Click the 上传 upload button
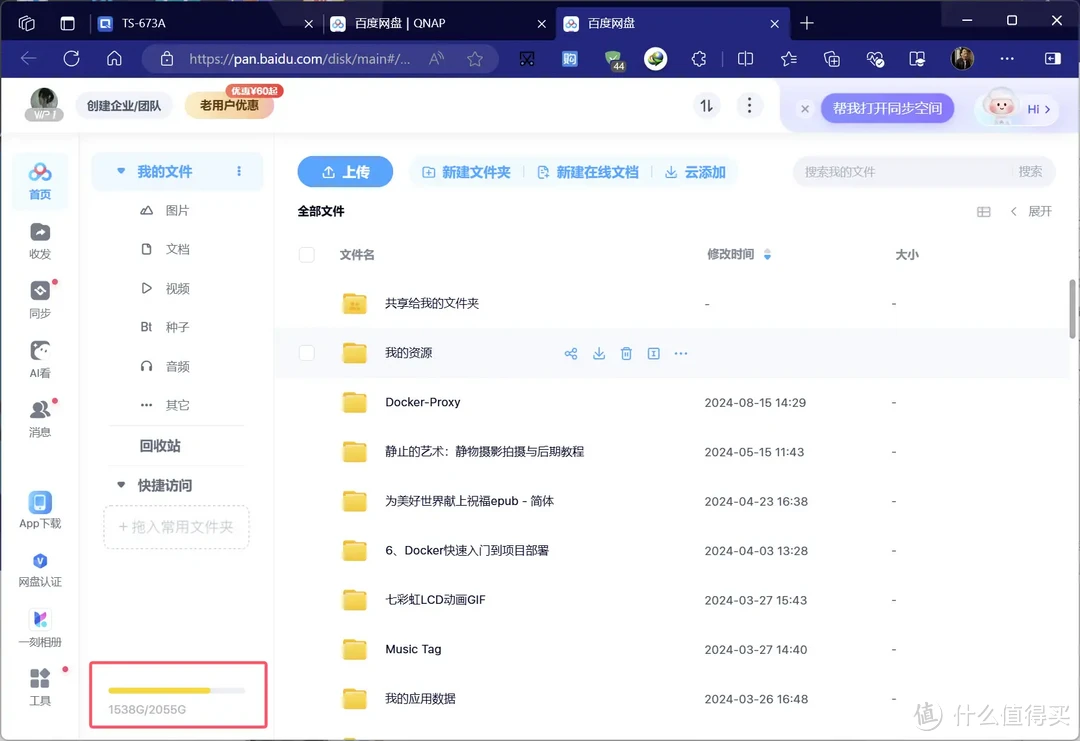Viewport: 1080px width, 741px height. point(345,171)
